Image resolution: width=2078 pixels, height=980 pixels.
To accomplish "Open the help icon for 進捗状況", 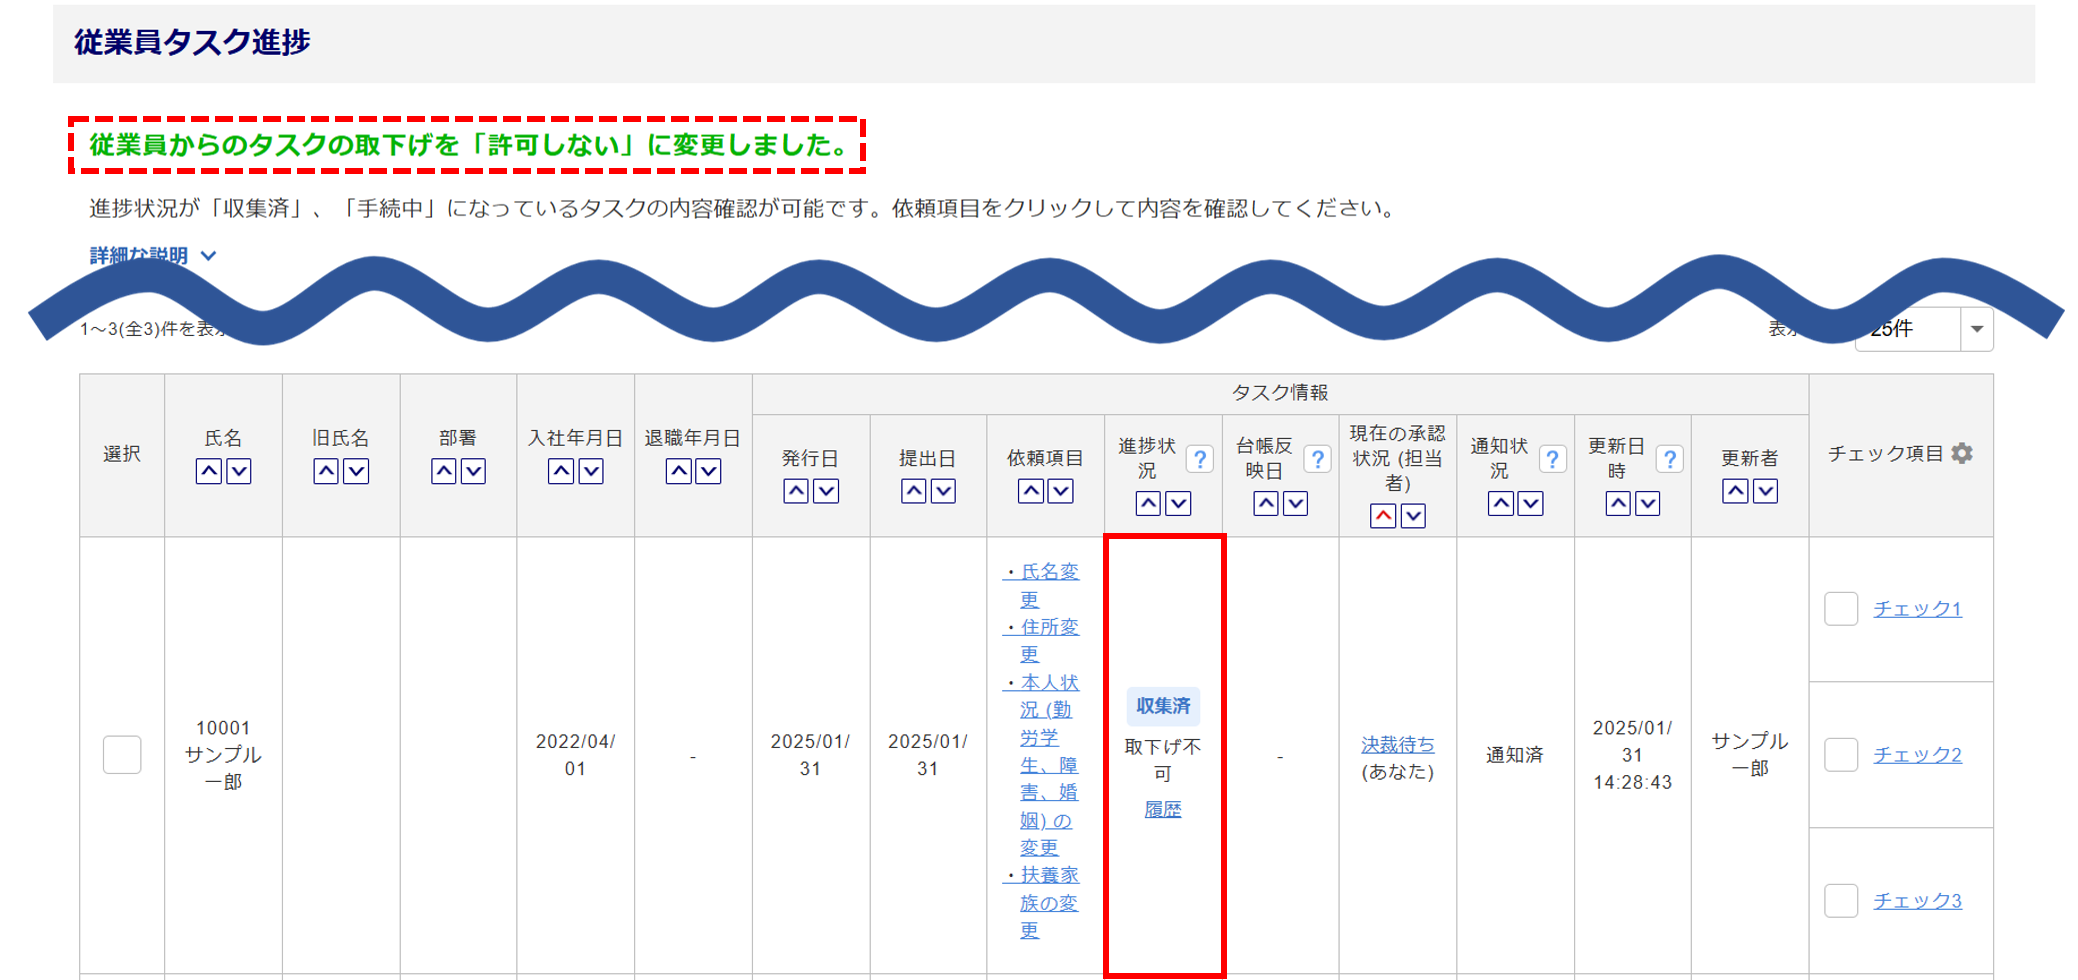I will coord(1199,459).
